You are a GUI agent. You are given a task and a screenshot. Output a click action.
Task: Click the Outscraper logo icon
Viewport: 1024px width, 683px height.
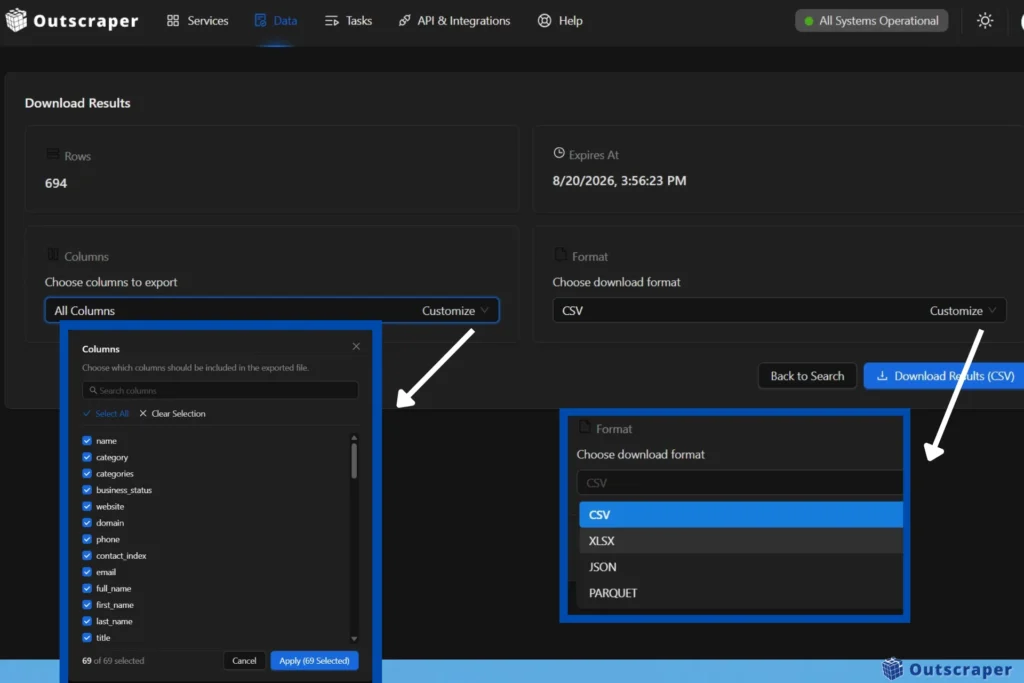(x=16, y=20)
